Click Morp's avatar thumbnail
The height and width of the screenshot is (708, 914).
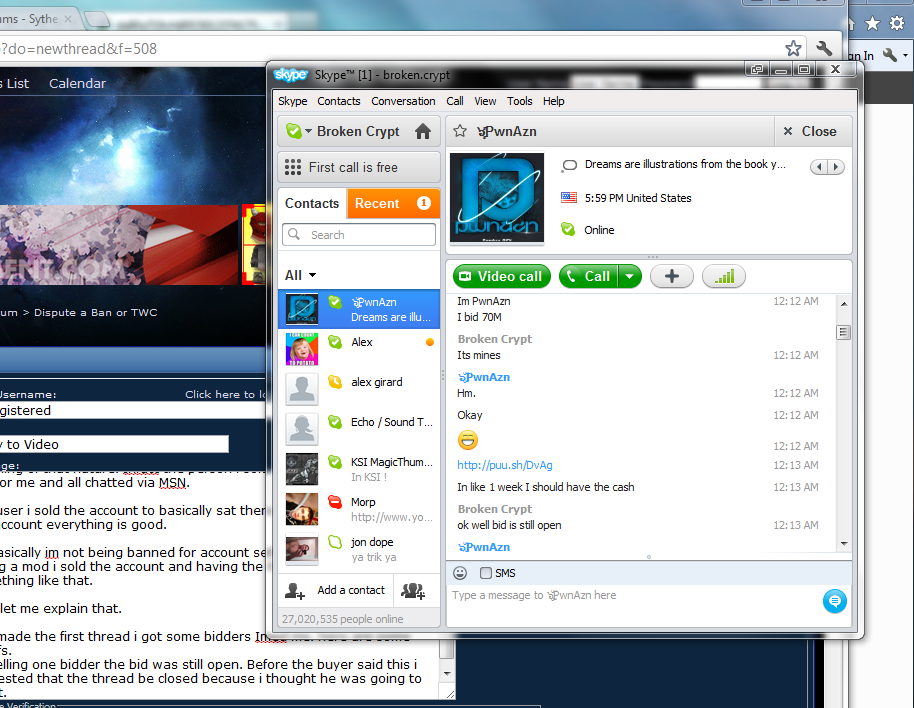pyautogui.click(x=301, y=509)
